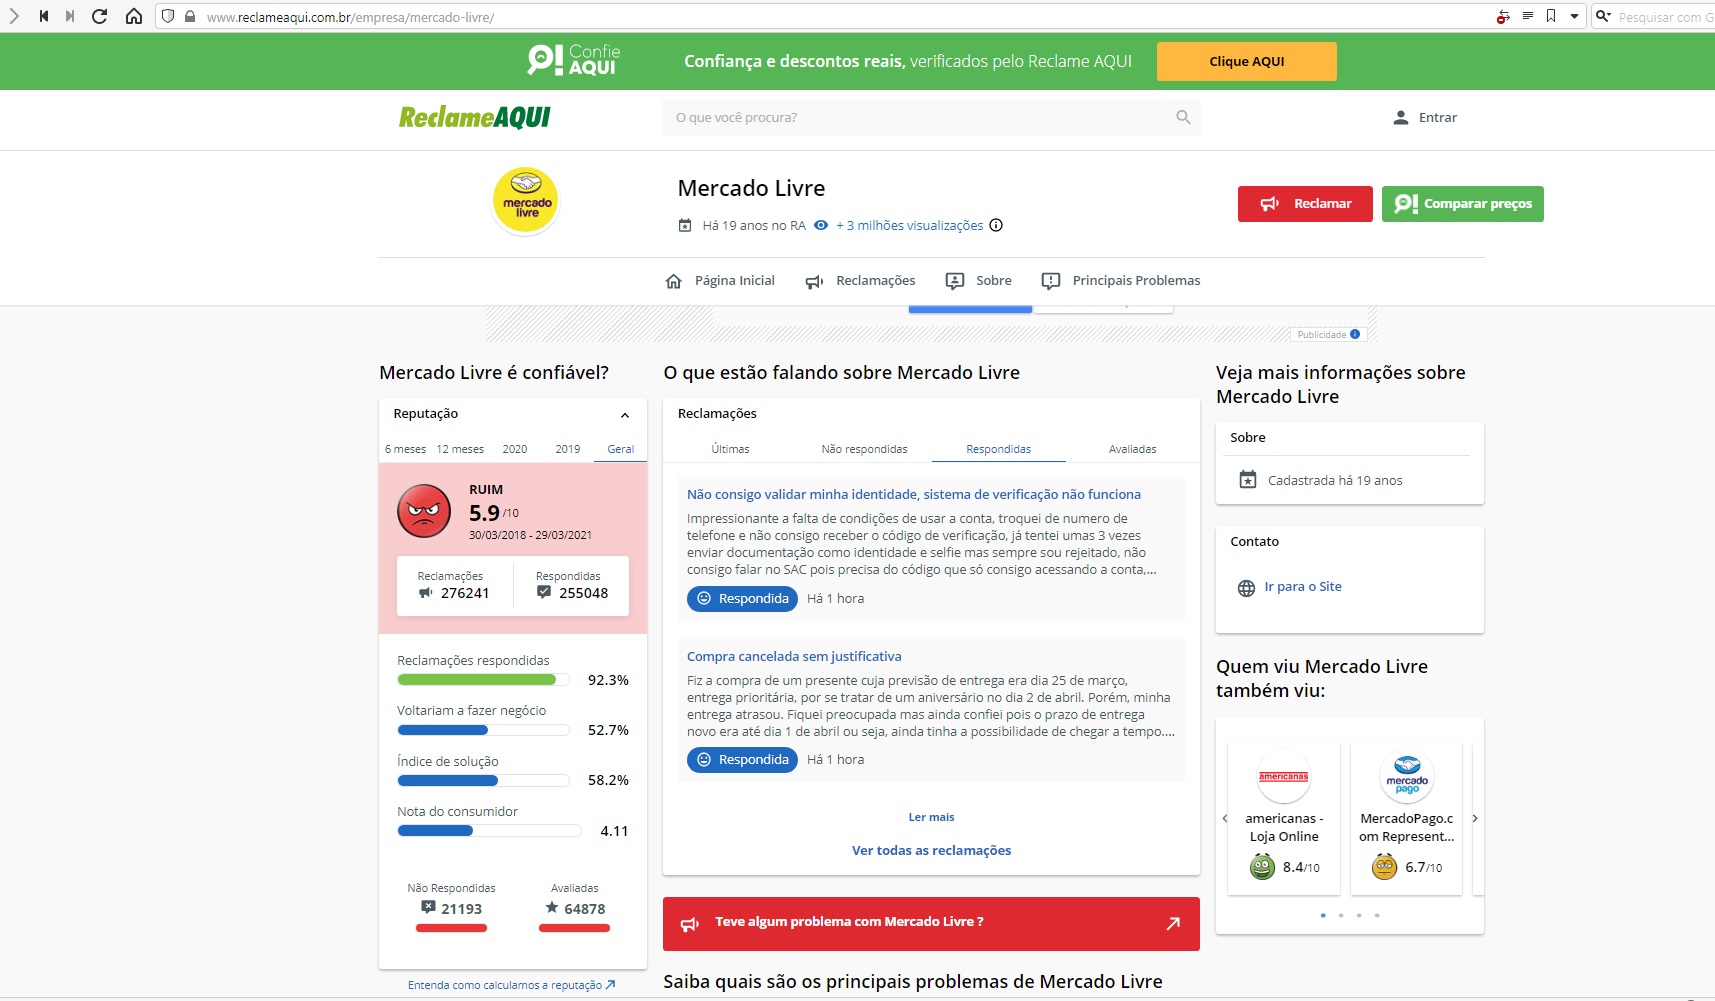The height and width of the screenshot is (1001, 1715).
Task: Click the browser reload icon
Action: point(99,16)
